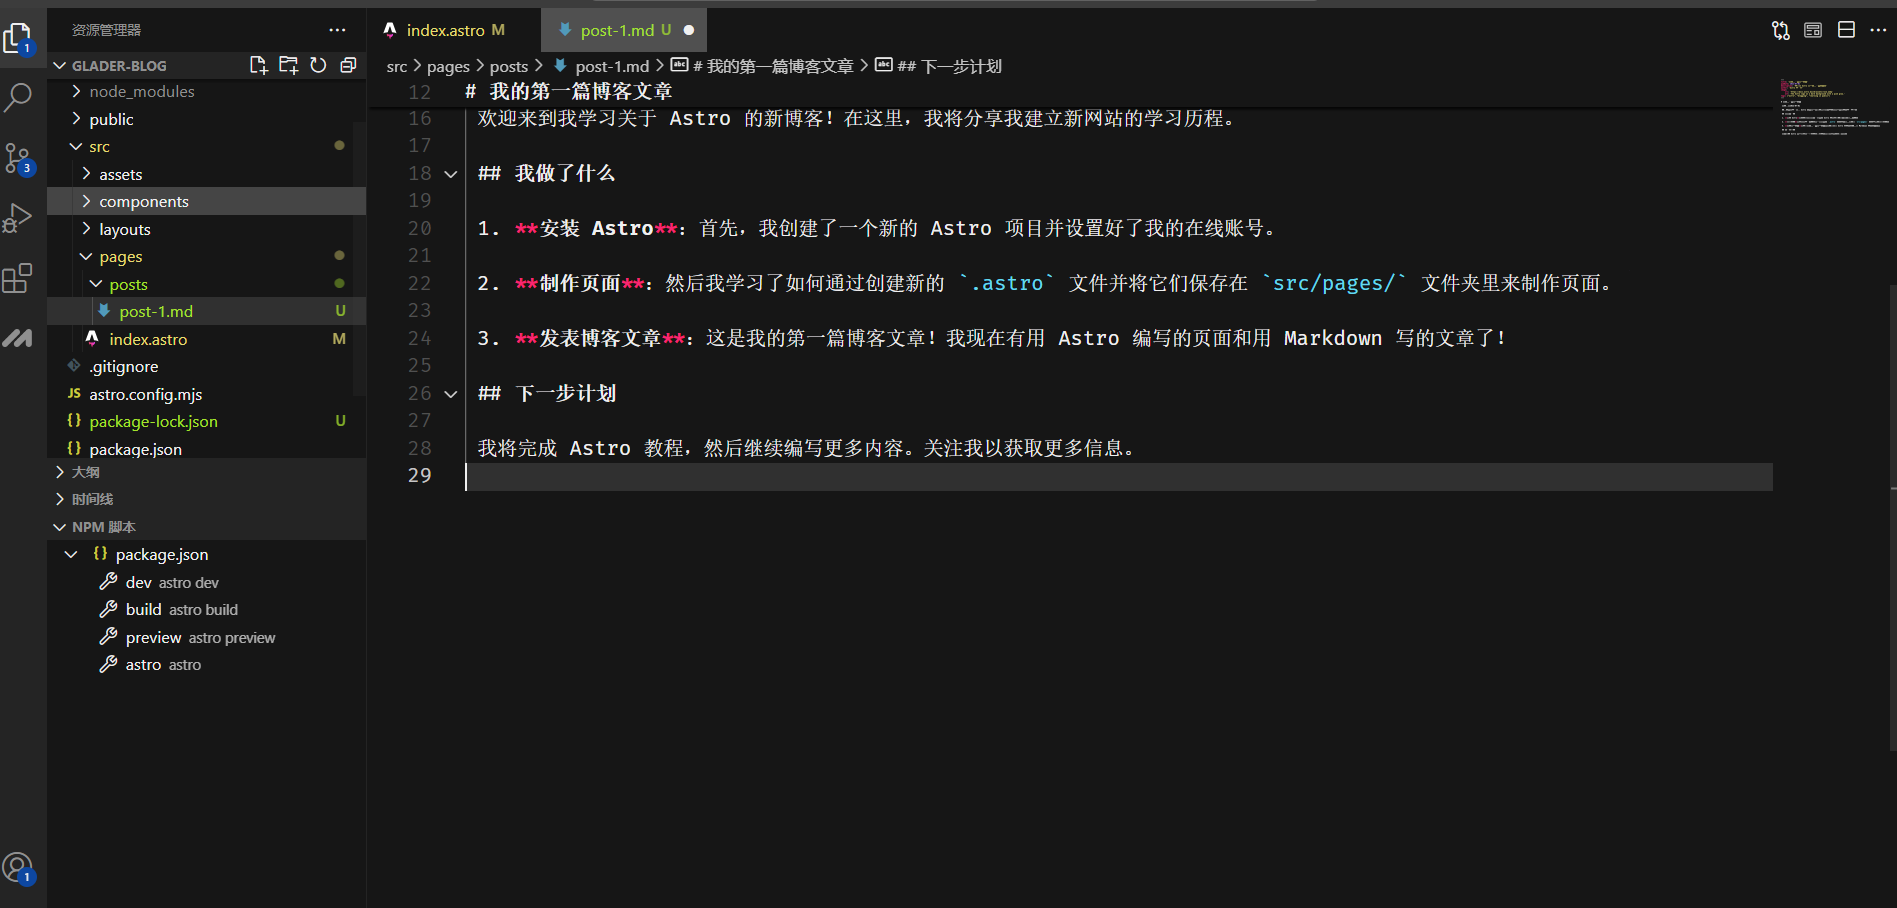This screenshot has height=908, width=1897.
Task: Click the Split Editor icon
Action: [1846, 30]
